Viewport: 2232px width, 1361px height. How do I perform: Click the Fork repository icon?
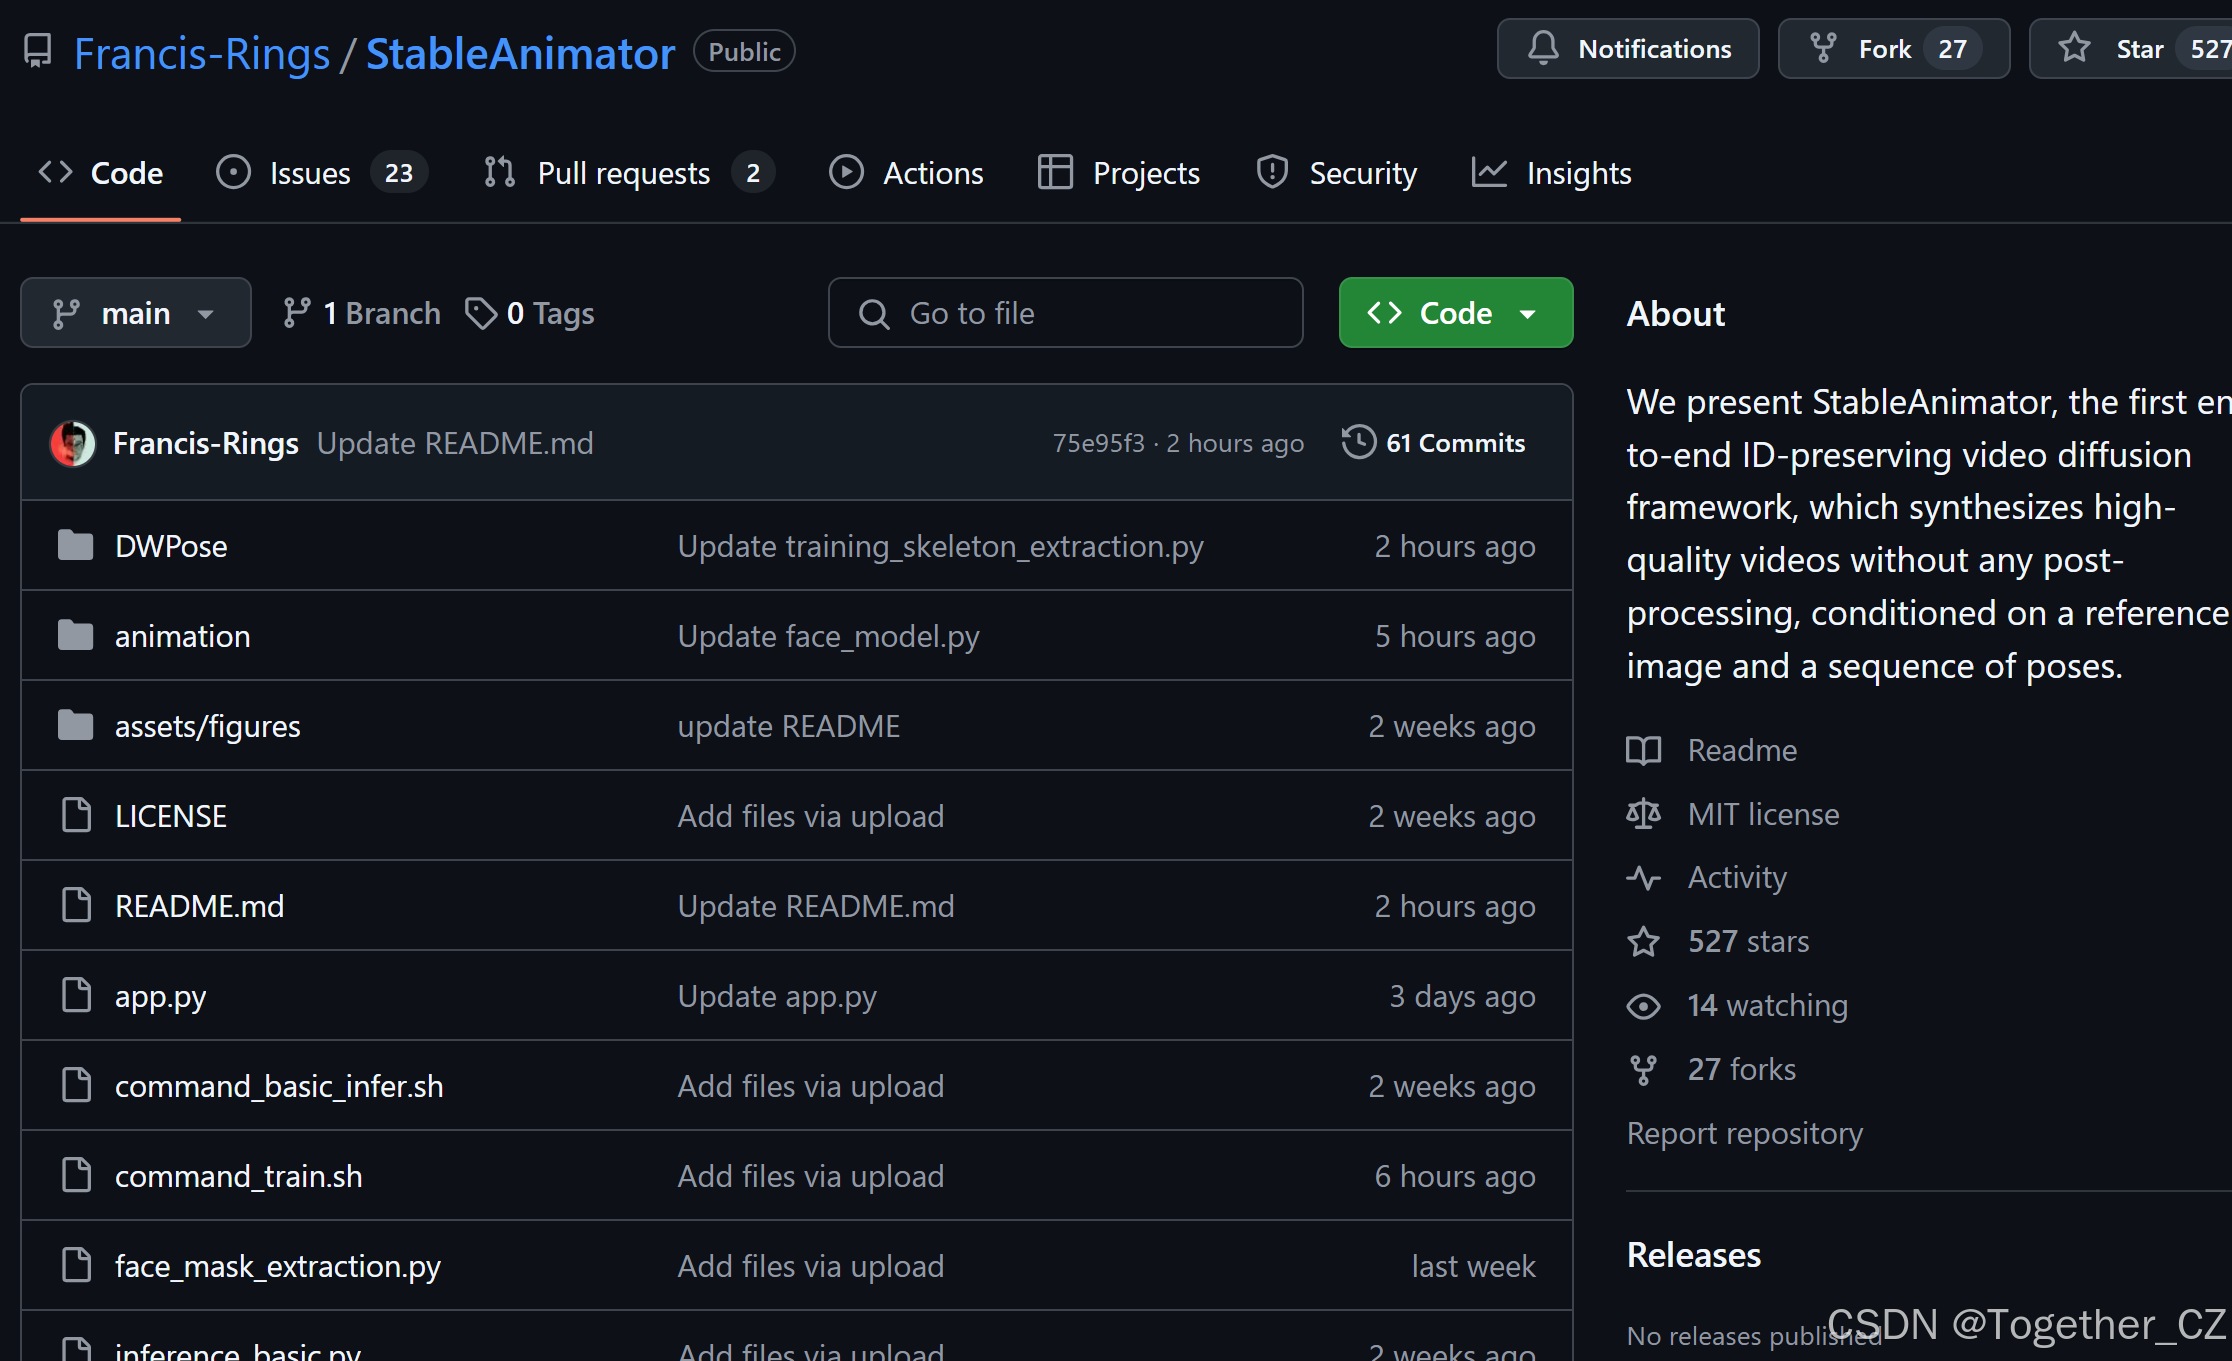(1823, 48)
